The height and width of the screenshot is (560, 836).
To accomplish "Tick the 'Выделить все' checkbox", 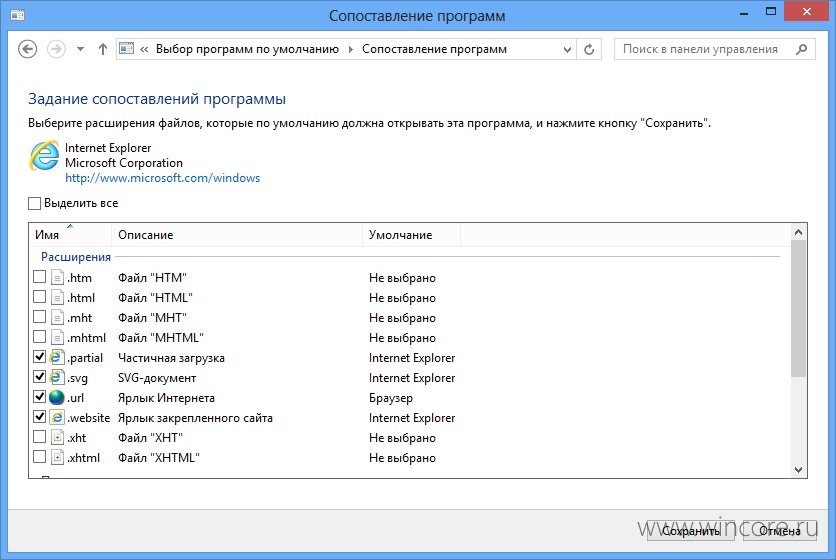I will pos(34,203).
